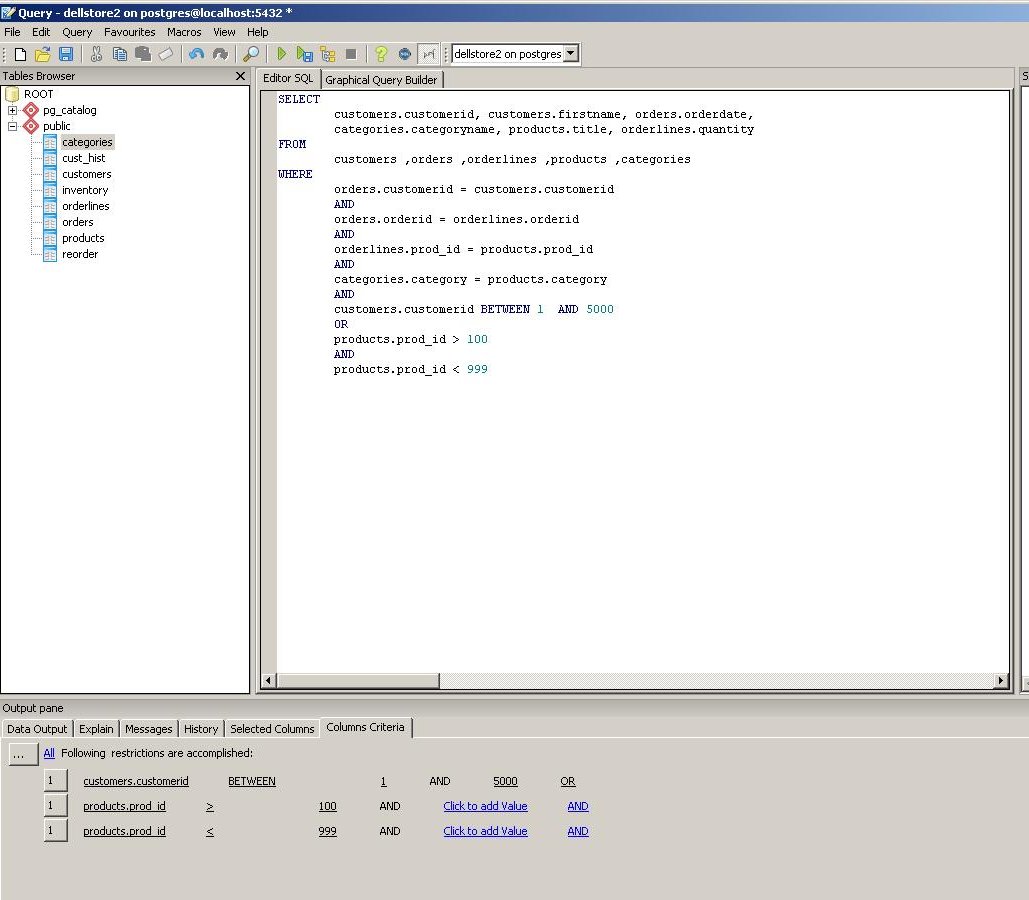
Task: Click customers.customerid criteria column link
Action: (136, 781)
